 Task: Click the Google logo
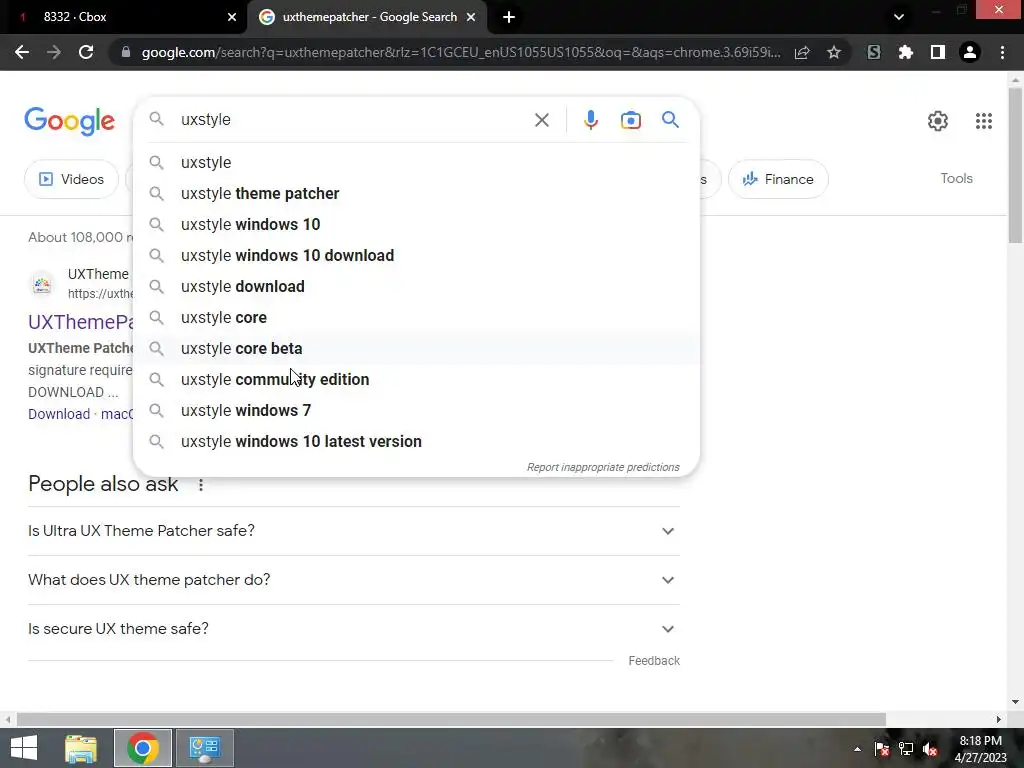pos(69,121)
